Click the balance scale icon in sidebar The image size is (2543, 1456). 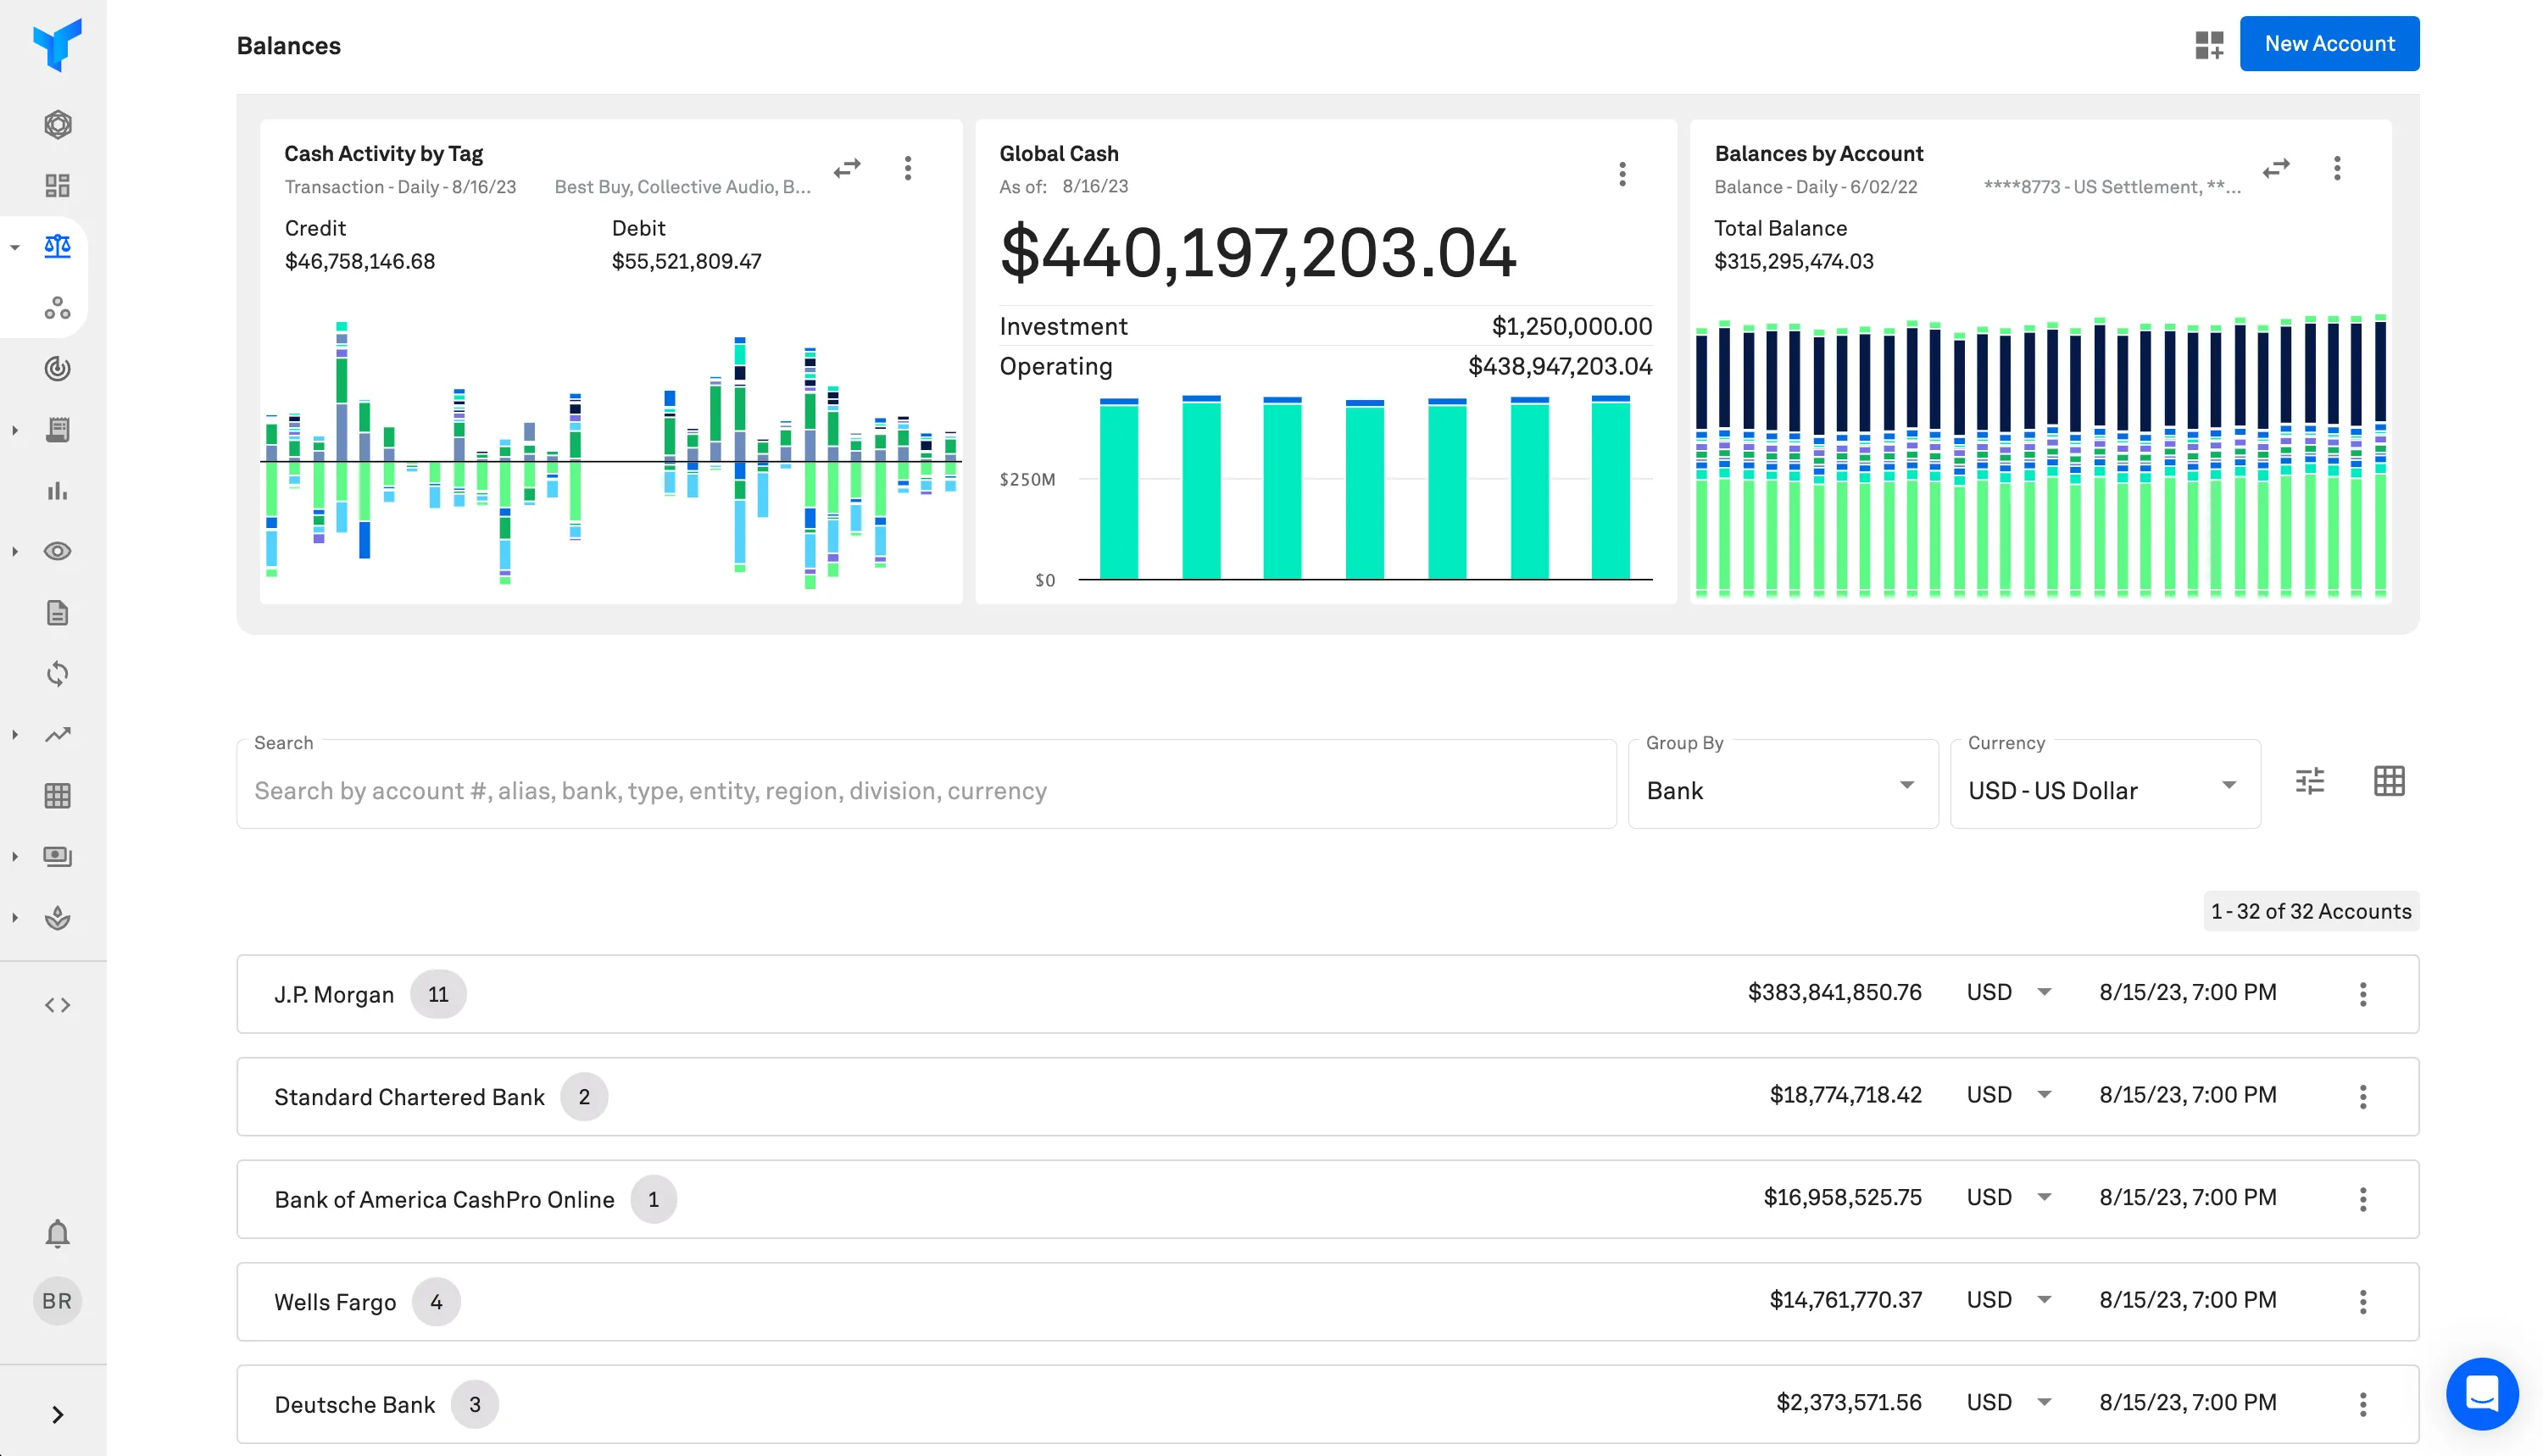57,246
